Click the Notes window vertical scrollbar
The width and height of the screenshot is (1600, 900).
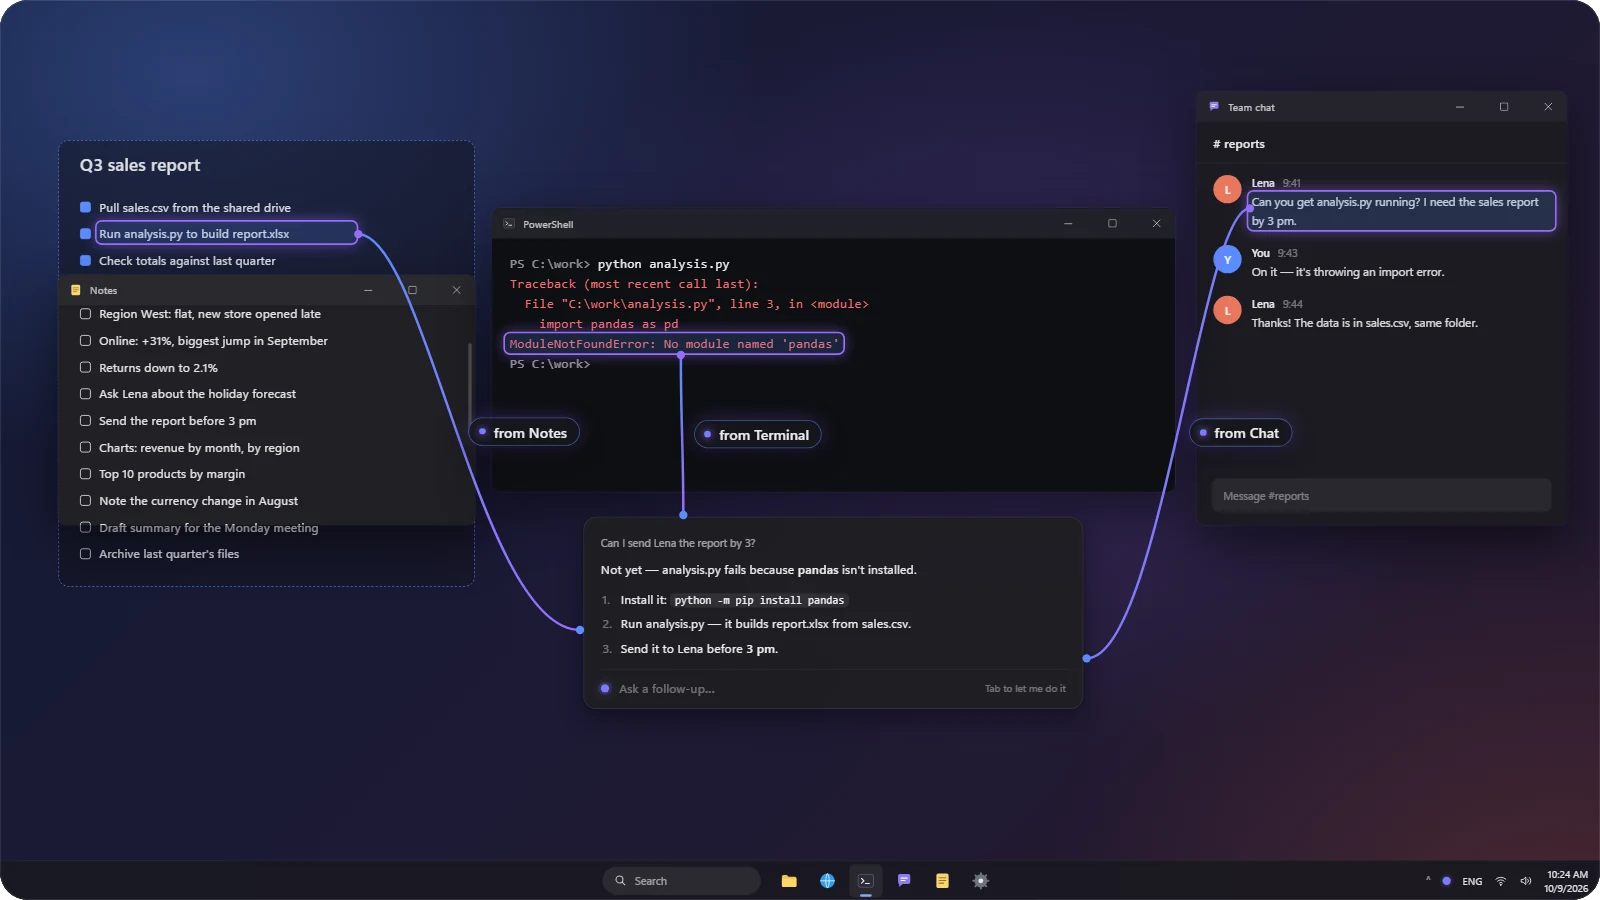click(469, 382)
